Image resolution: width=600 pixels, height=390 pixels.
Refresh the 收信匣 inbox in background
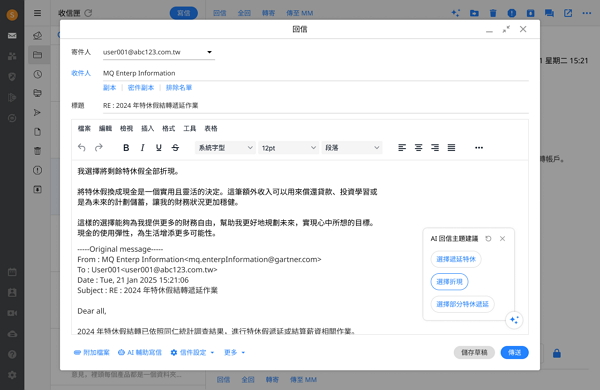click(x=88, y=13)
